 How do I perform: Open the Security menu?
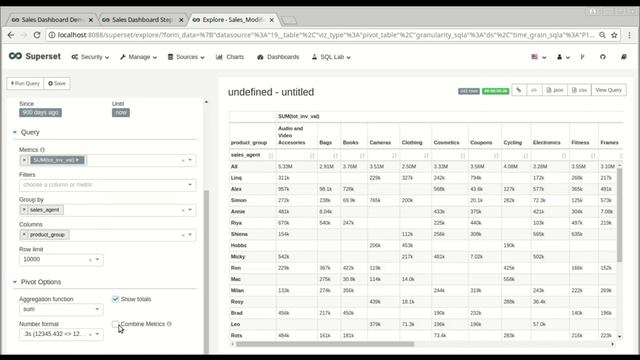[90, 57]
